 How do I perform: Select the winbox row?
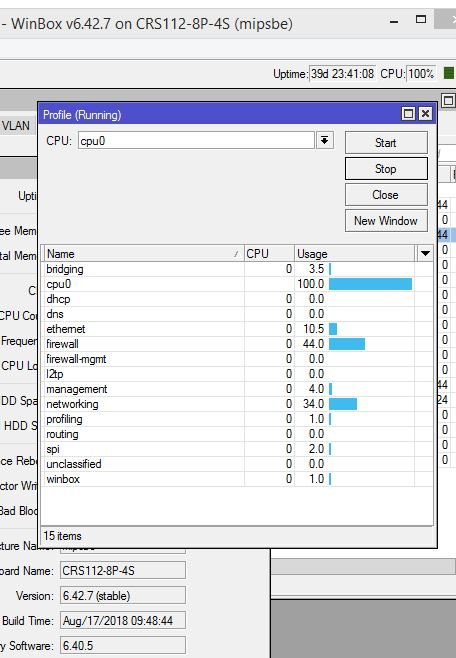click(x=238, y=479)
